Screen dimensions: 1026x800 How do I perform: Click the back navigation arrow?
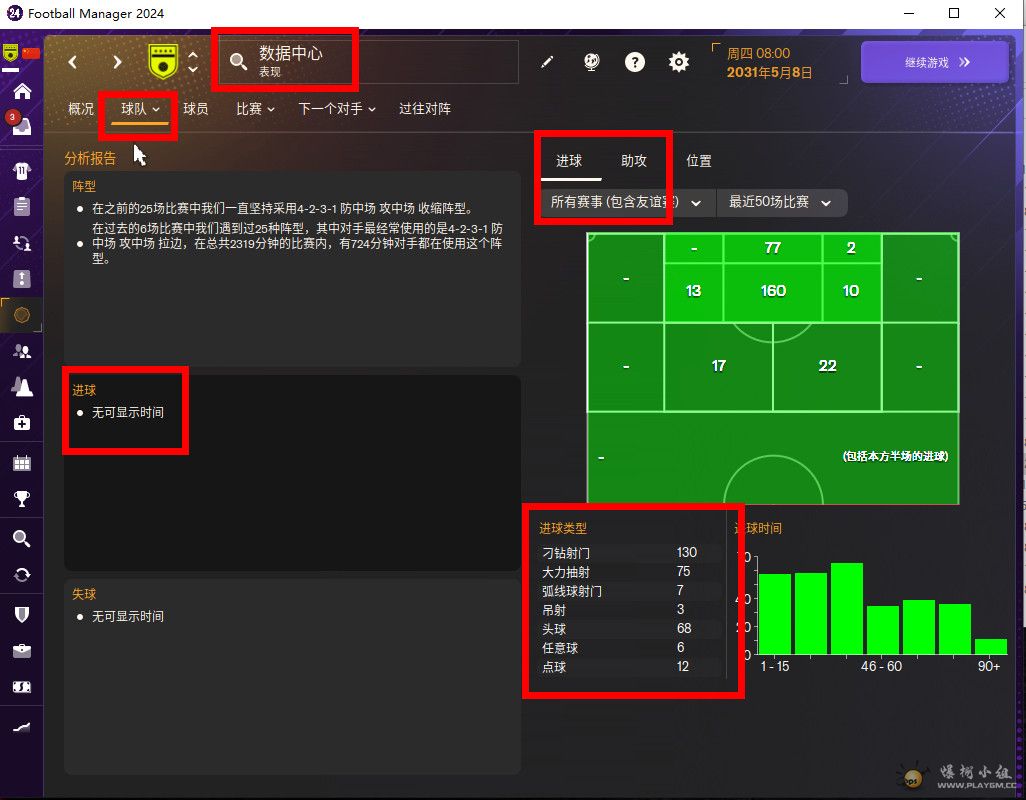tap(73, 62)
